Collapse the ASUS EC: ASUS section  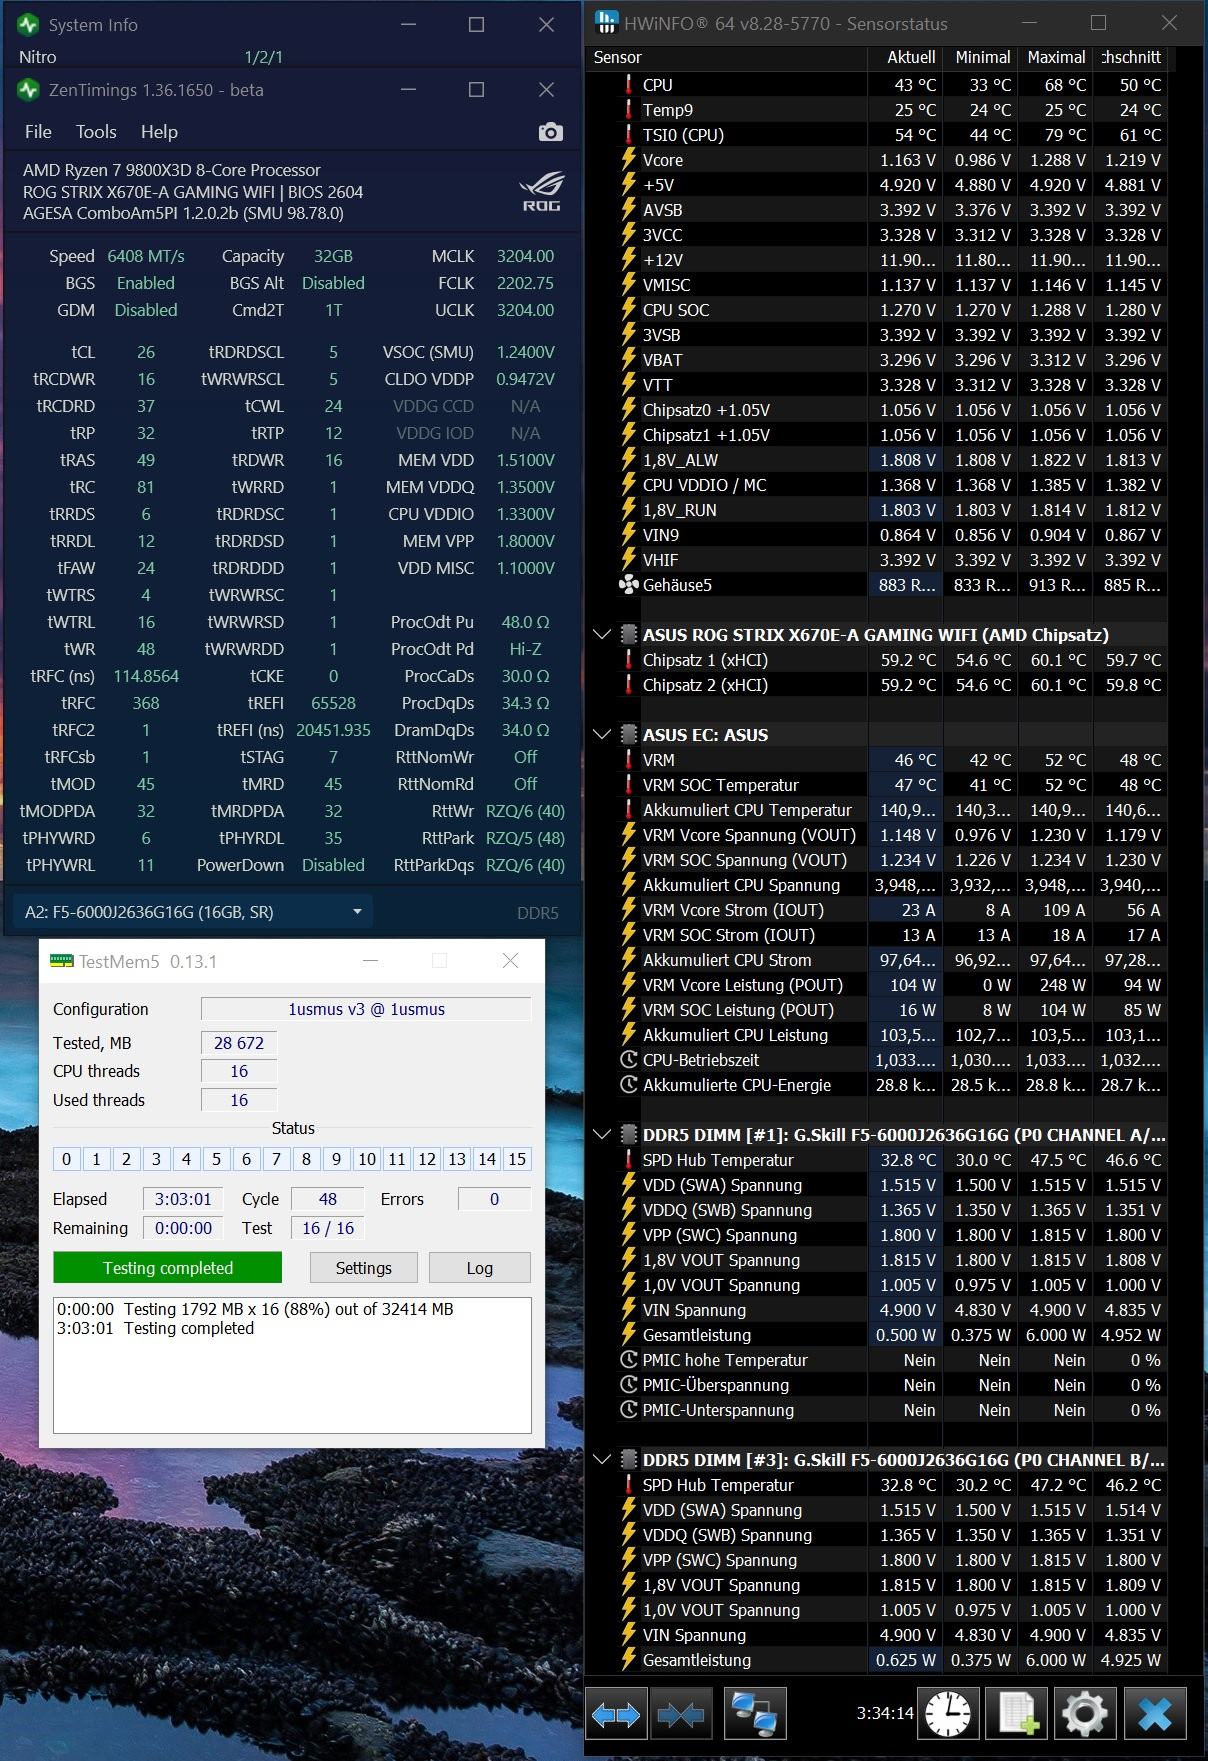pos(602,735)
